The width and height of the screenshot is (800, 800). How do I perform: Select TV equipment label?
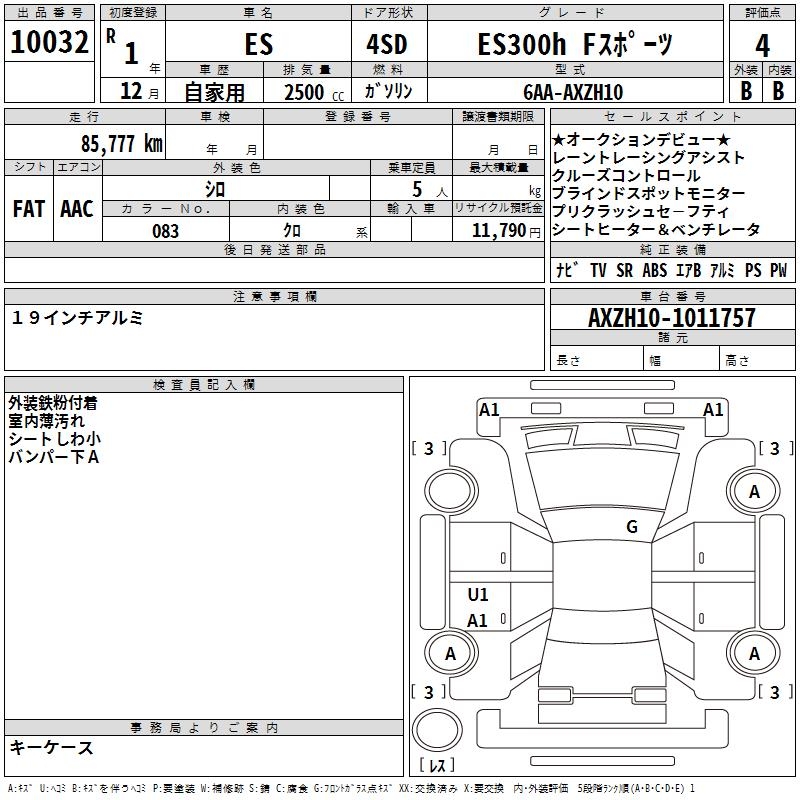click(x=598, y=270)
